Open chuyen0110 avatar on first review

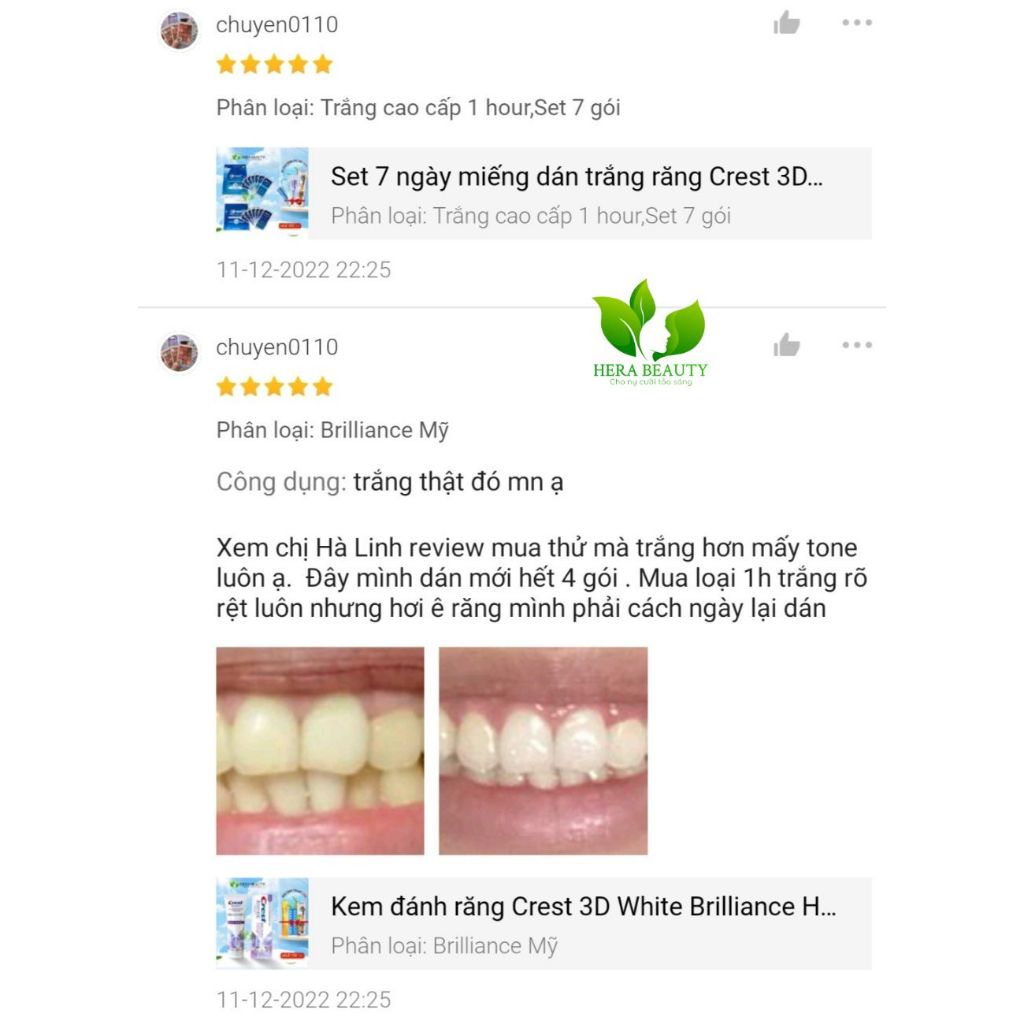(179, 30)
